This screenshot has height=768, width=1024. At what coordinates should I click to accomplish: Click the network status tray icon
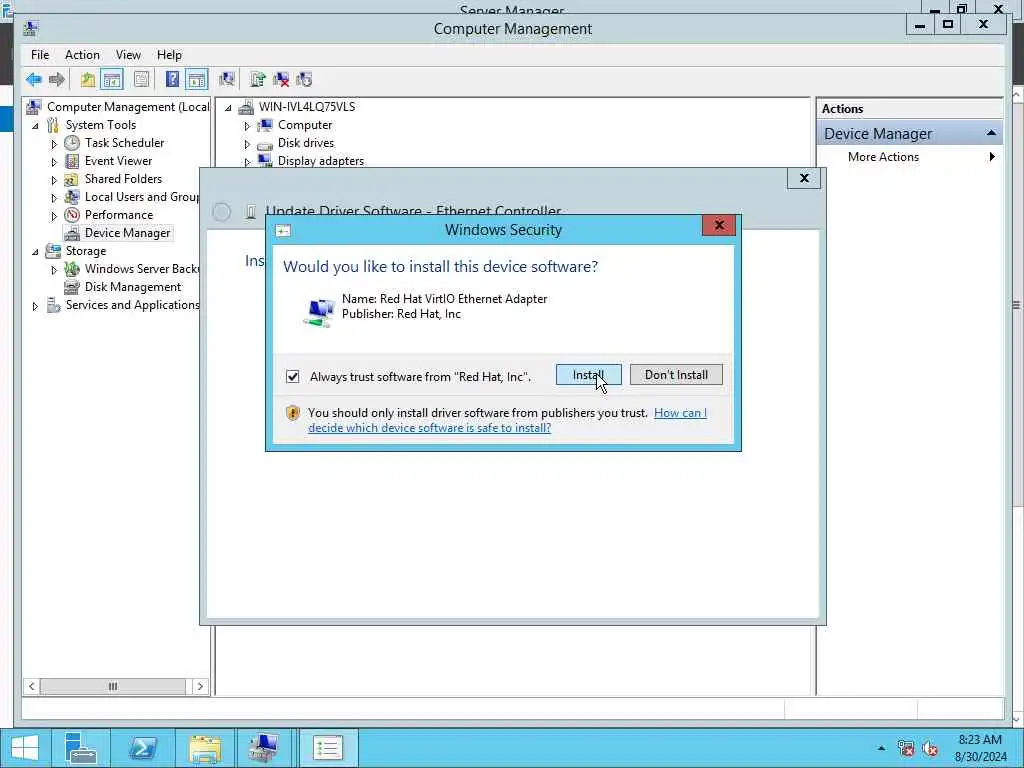point(905,748)
